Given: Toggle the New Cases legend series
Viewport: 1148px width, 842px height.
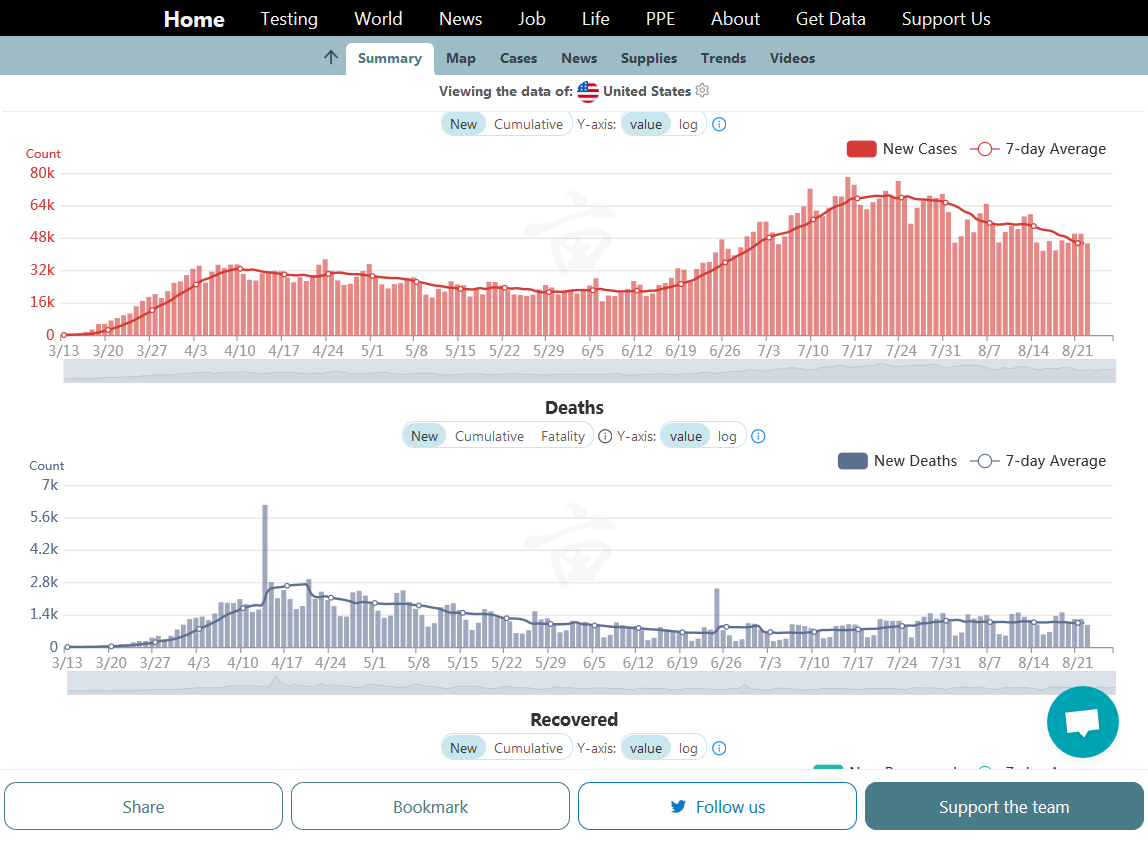Looking at the screenshot, I should tap(902, 149).
